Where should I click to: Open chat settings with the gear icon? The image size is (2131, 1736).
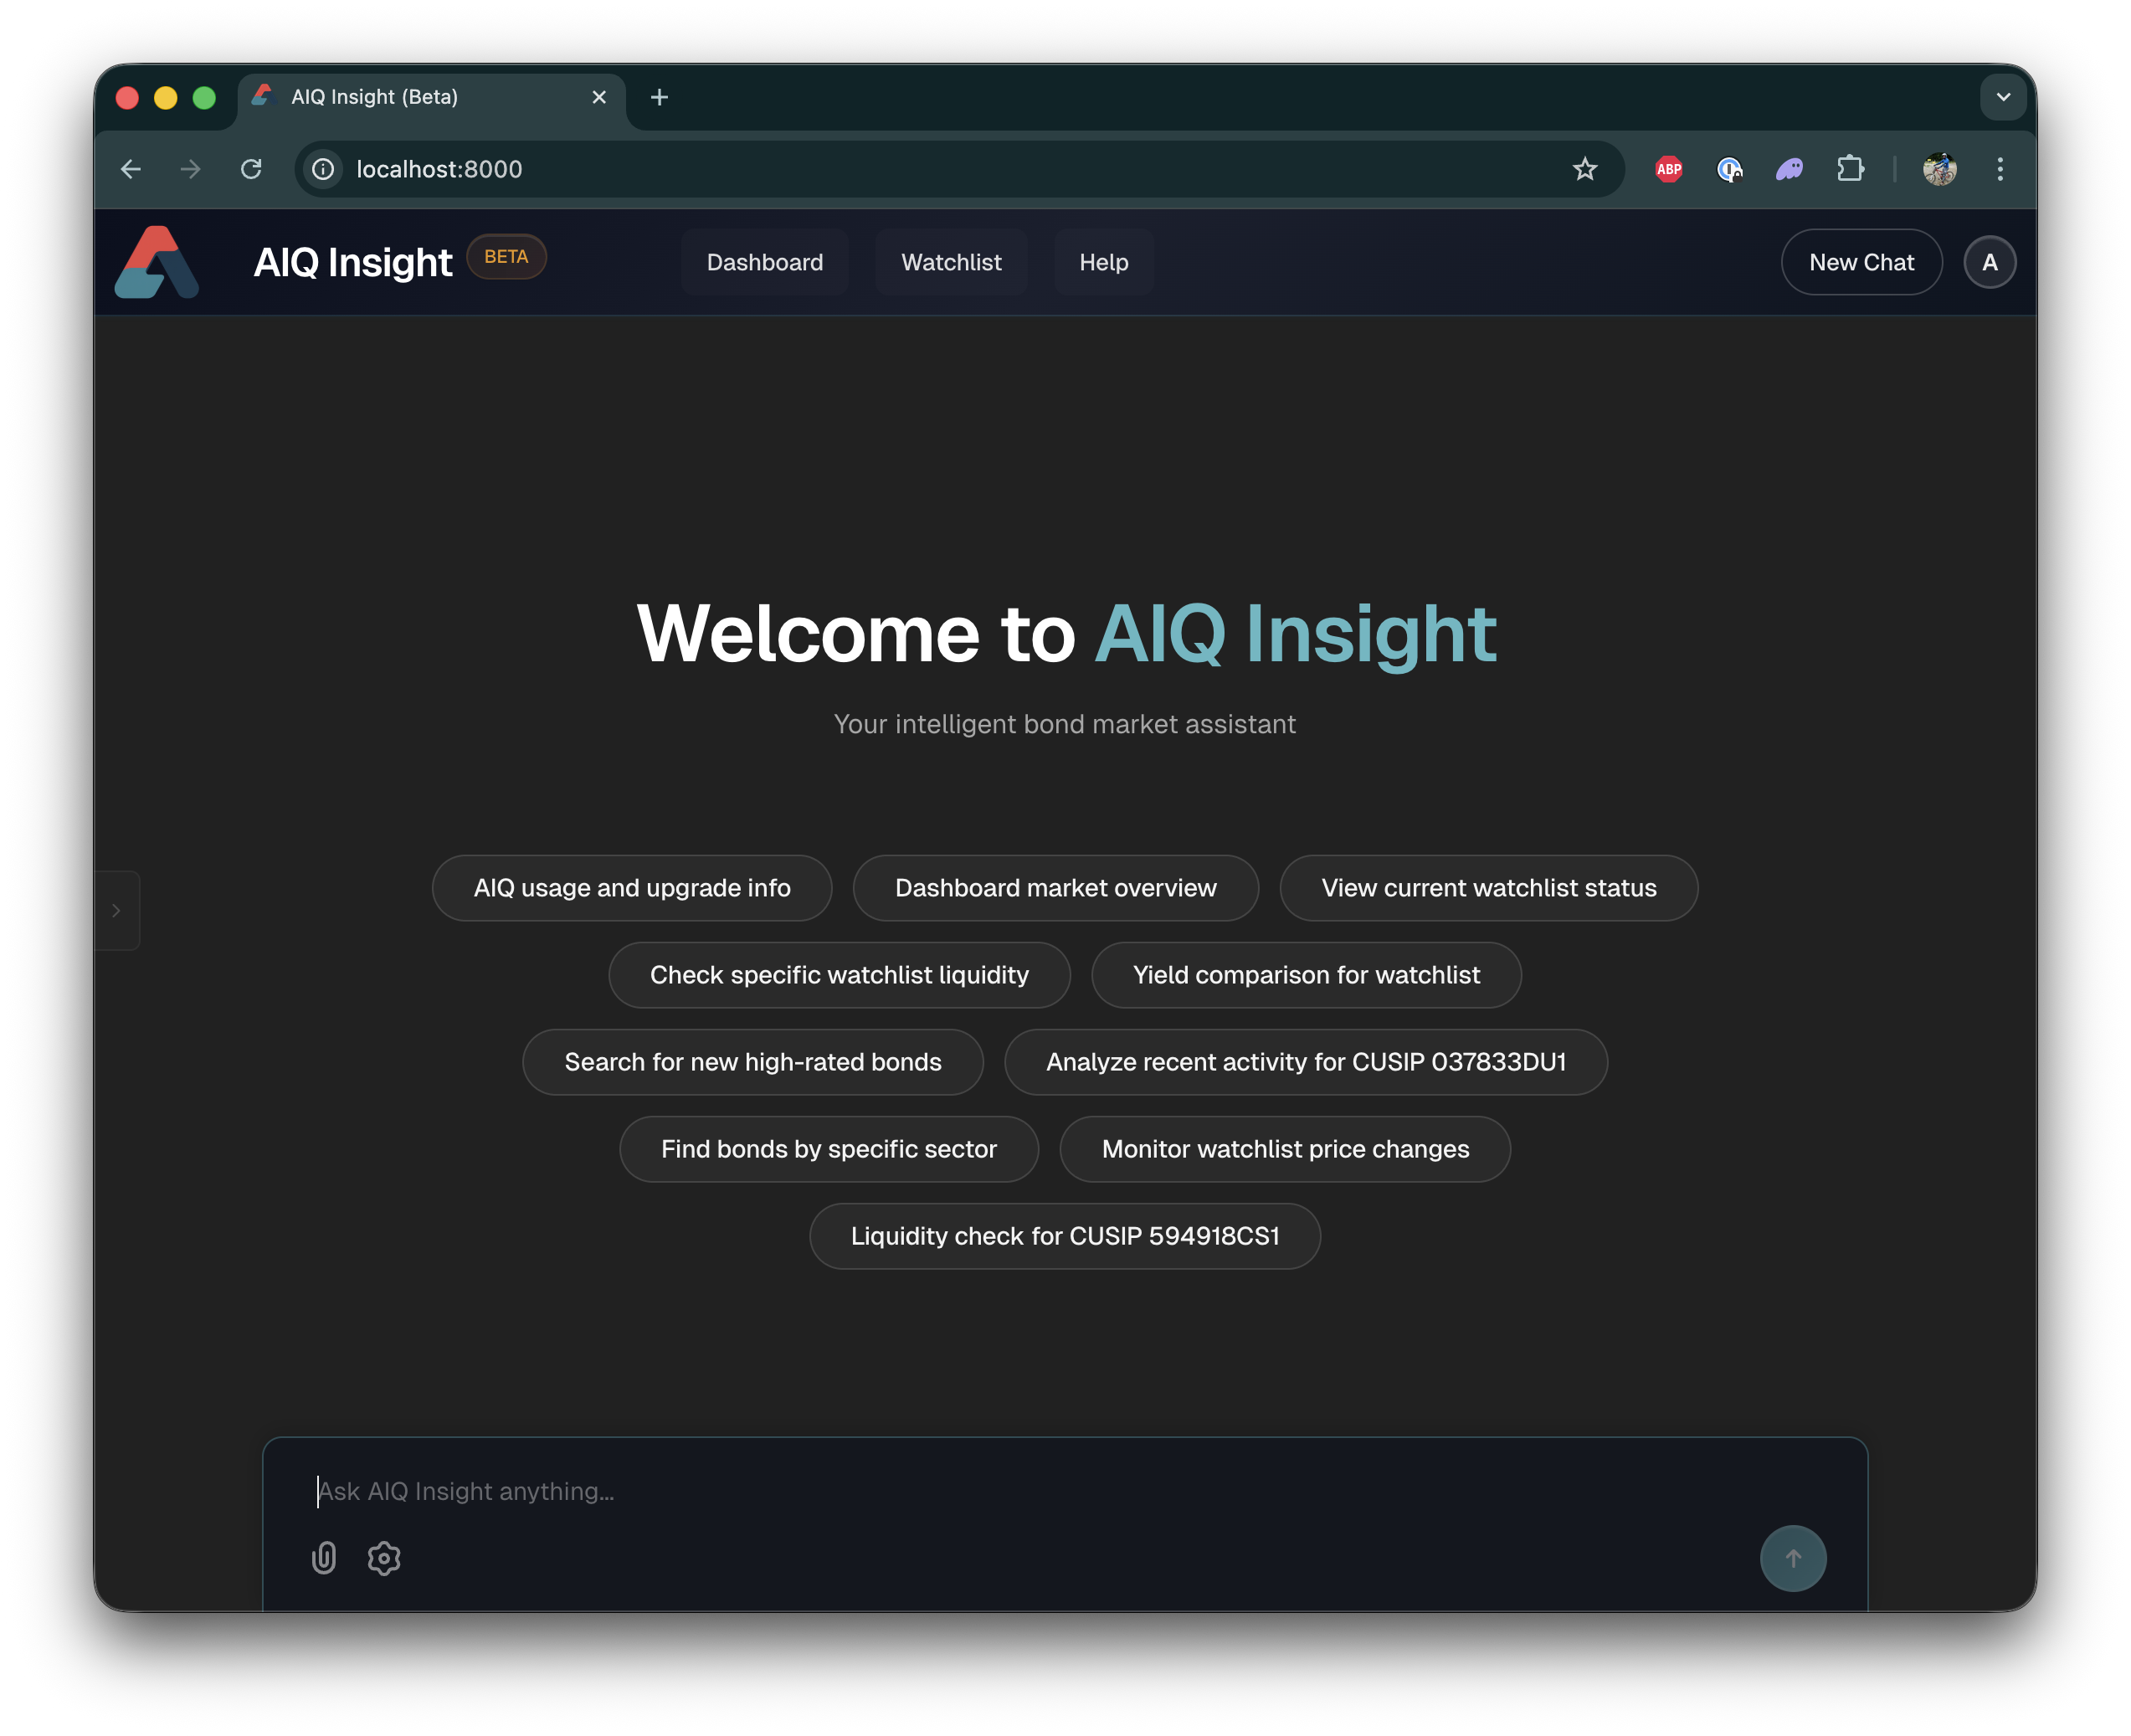coord(384,1558)
